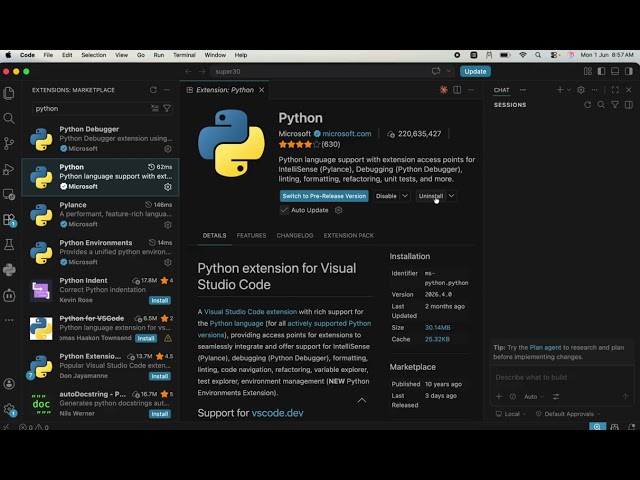The width and height of the screenshot is (640, 480).
Task: Open Extensions Marketplace more actions menu
Action: coord(167,90)
